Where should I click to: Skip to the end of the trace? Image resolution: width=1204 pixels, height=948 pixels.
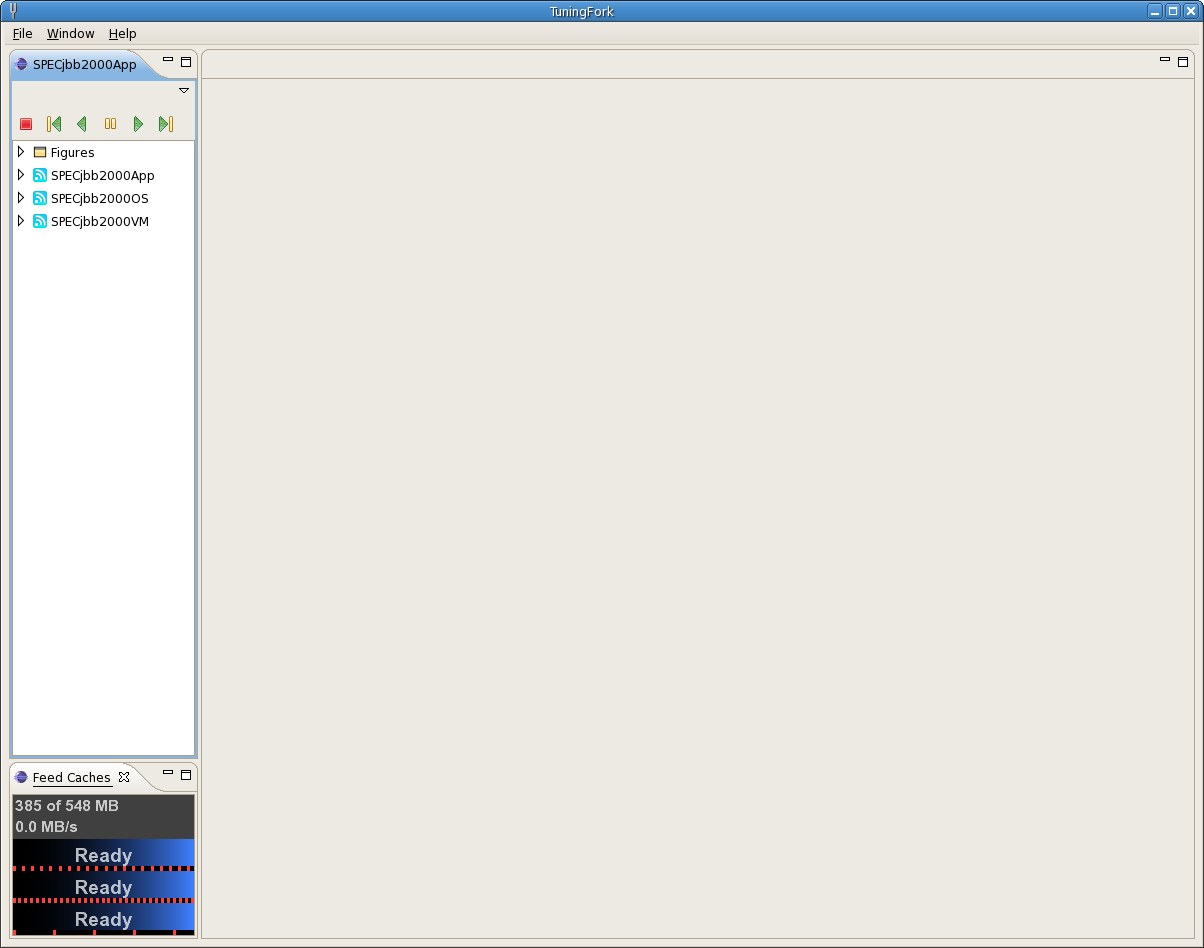[166, 124]
